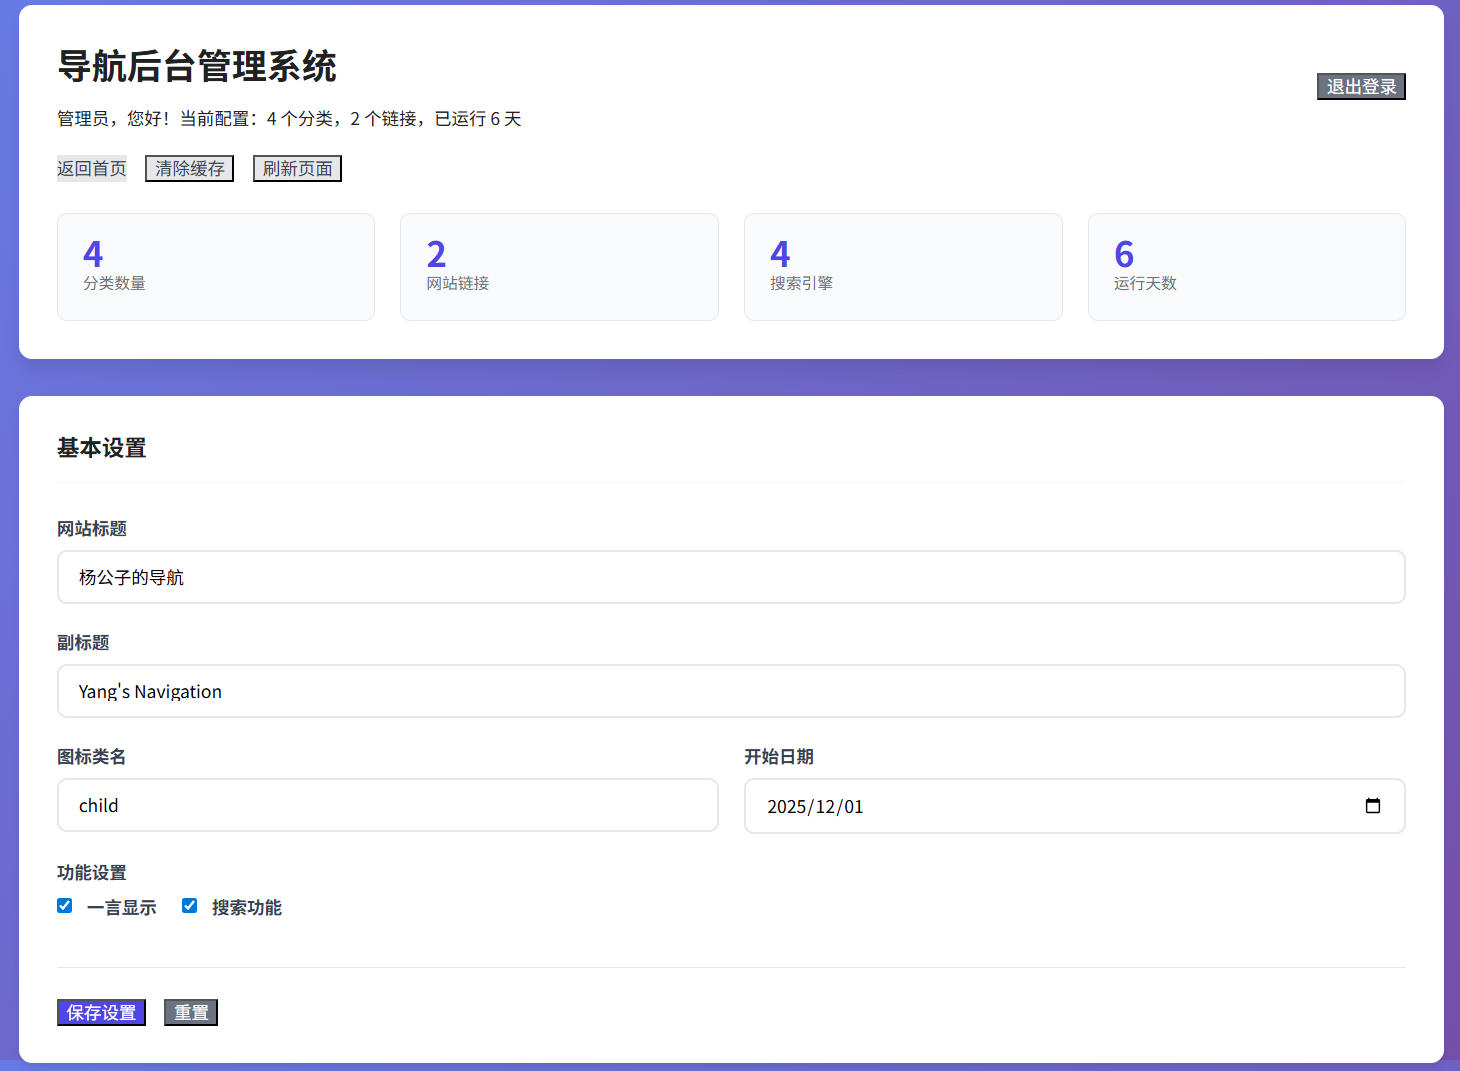Uncheck the 搜索功能 checkbox

[189, 906]
